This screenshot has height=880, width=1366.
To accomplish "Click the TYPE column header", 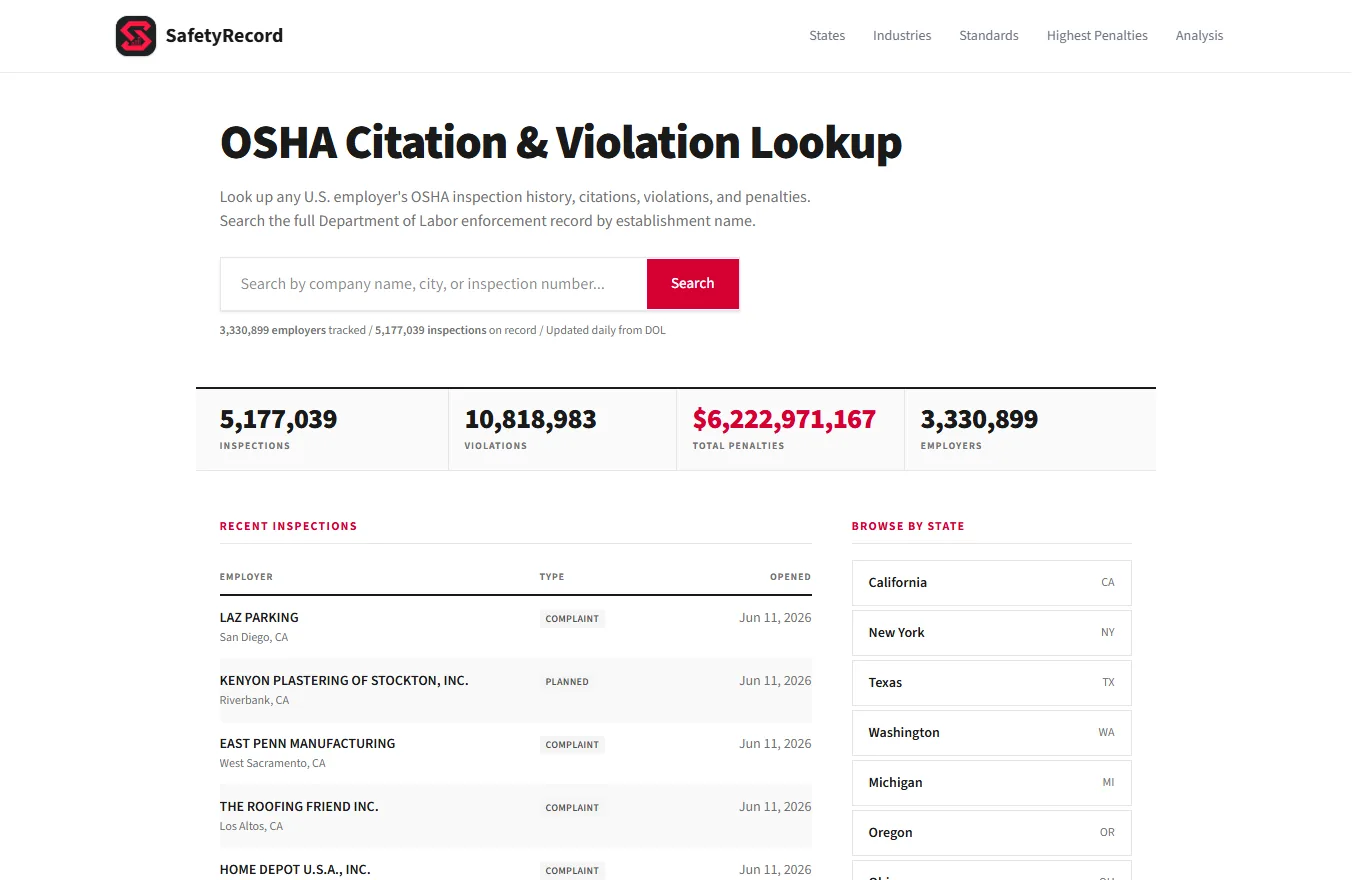I will pos(552,577).
